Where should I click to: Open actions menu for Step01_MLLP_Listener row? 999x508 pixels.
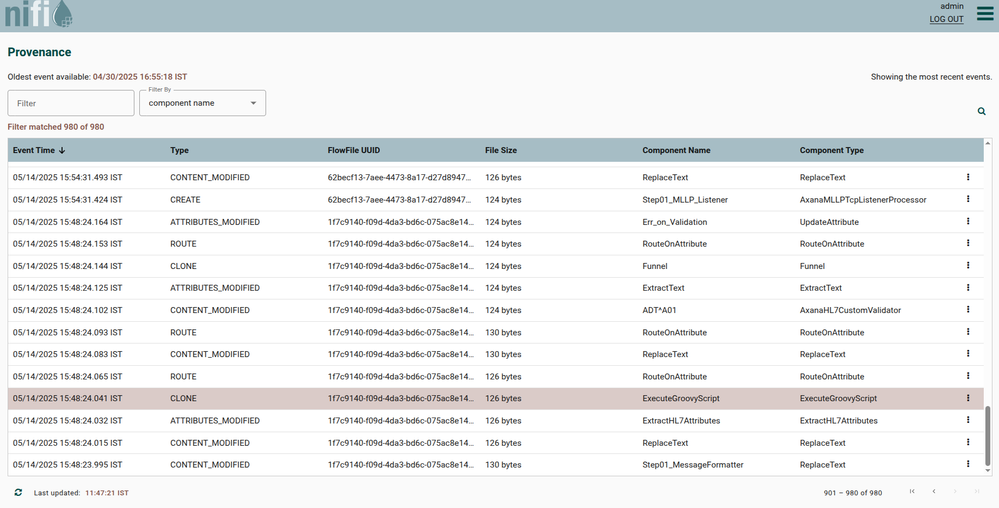pos(968,199)
